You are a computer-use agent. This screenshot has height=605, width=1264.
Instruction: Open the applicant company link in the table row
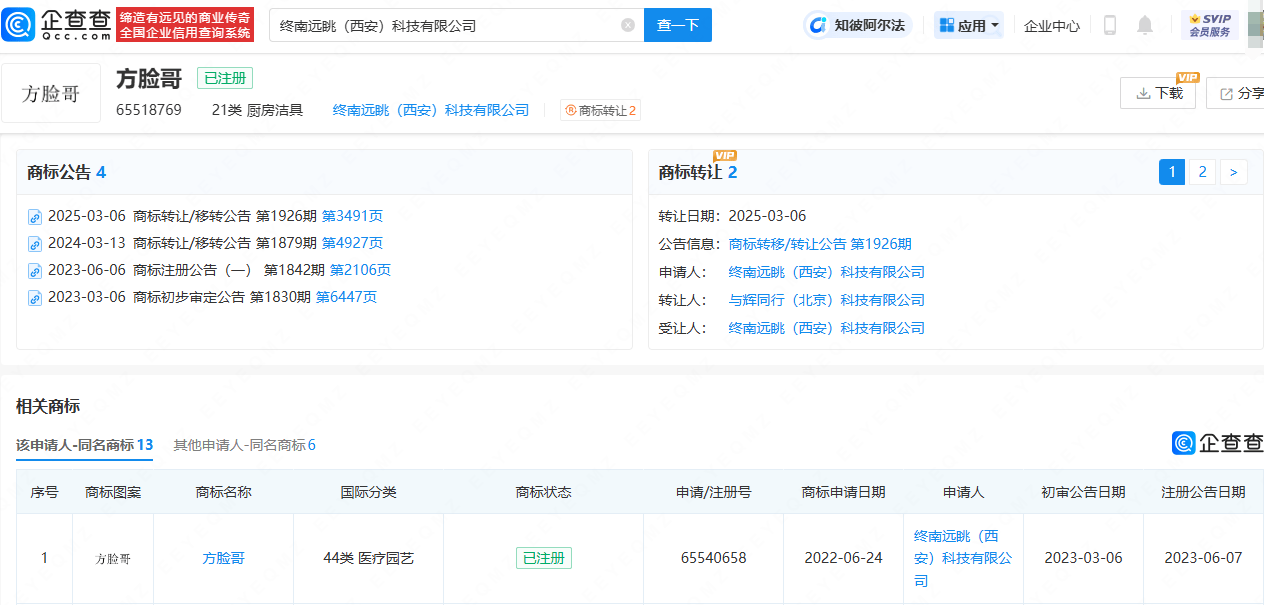pyautogui.click(x=963, y=558)
